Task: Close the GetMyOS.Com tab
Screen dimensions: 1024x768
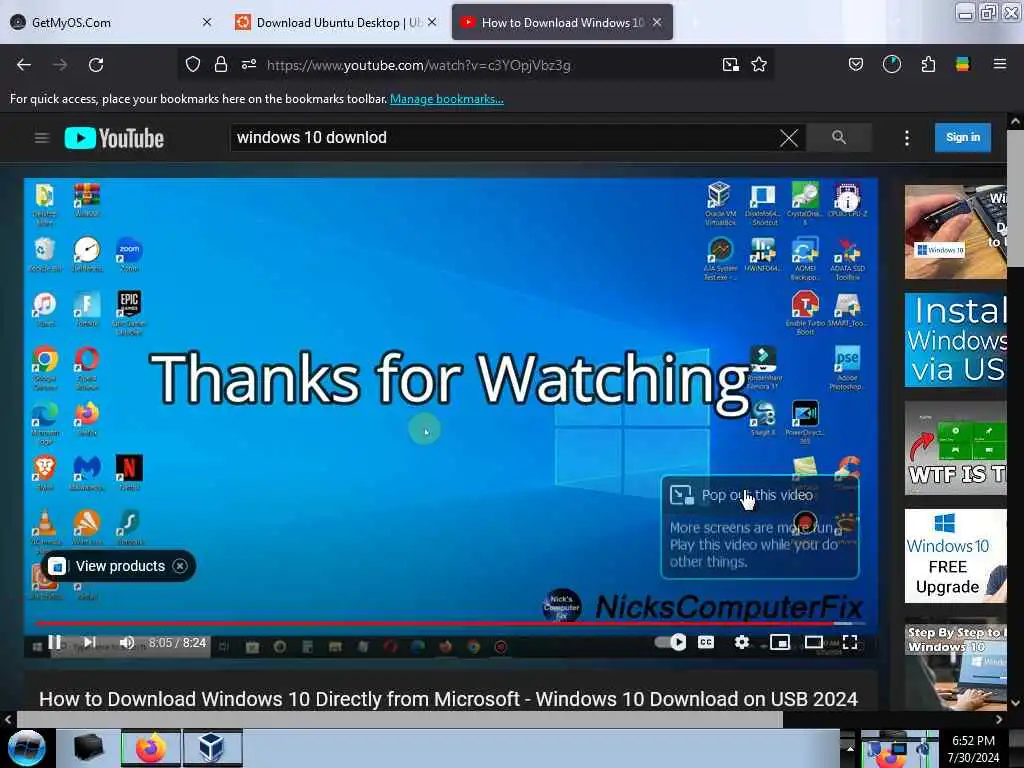Action: [207, 22]
